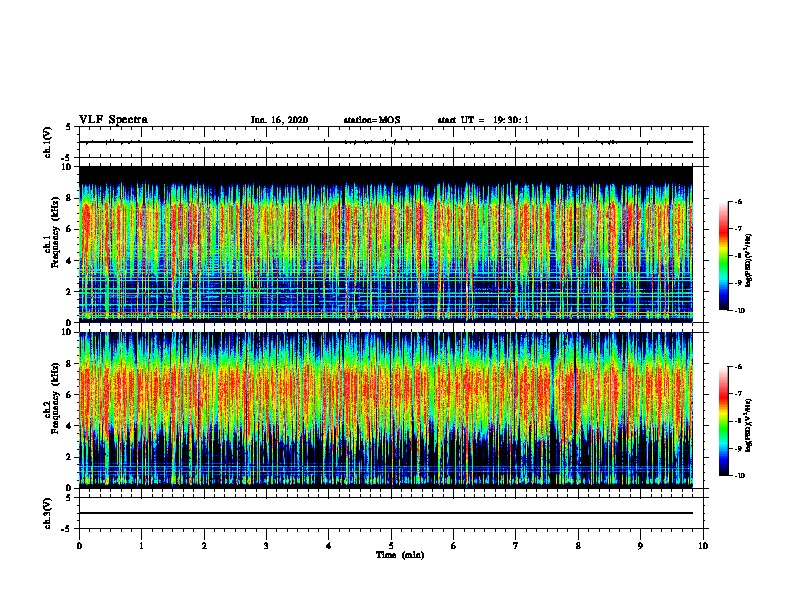Click the "station=MOS" header label

tap(372, 120)
